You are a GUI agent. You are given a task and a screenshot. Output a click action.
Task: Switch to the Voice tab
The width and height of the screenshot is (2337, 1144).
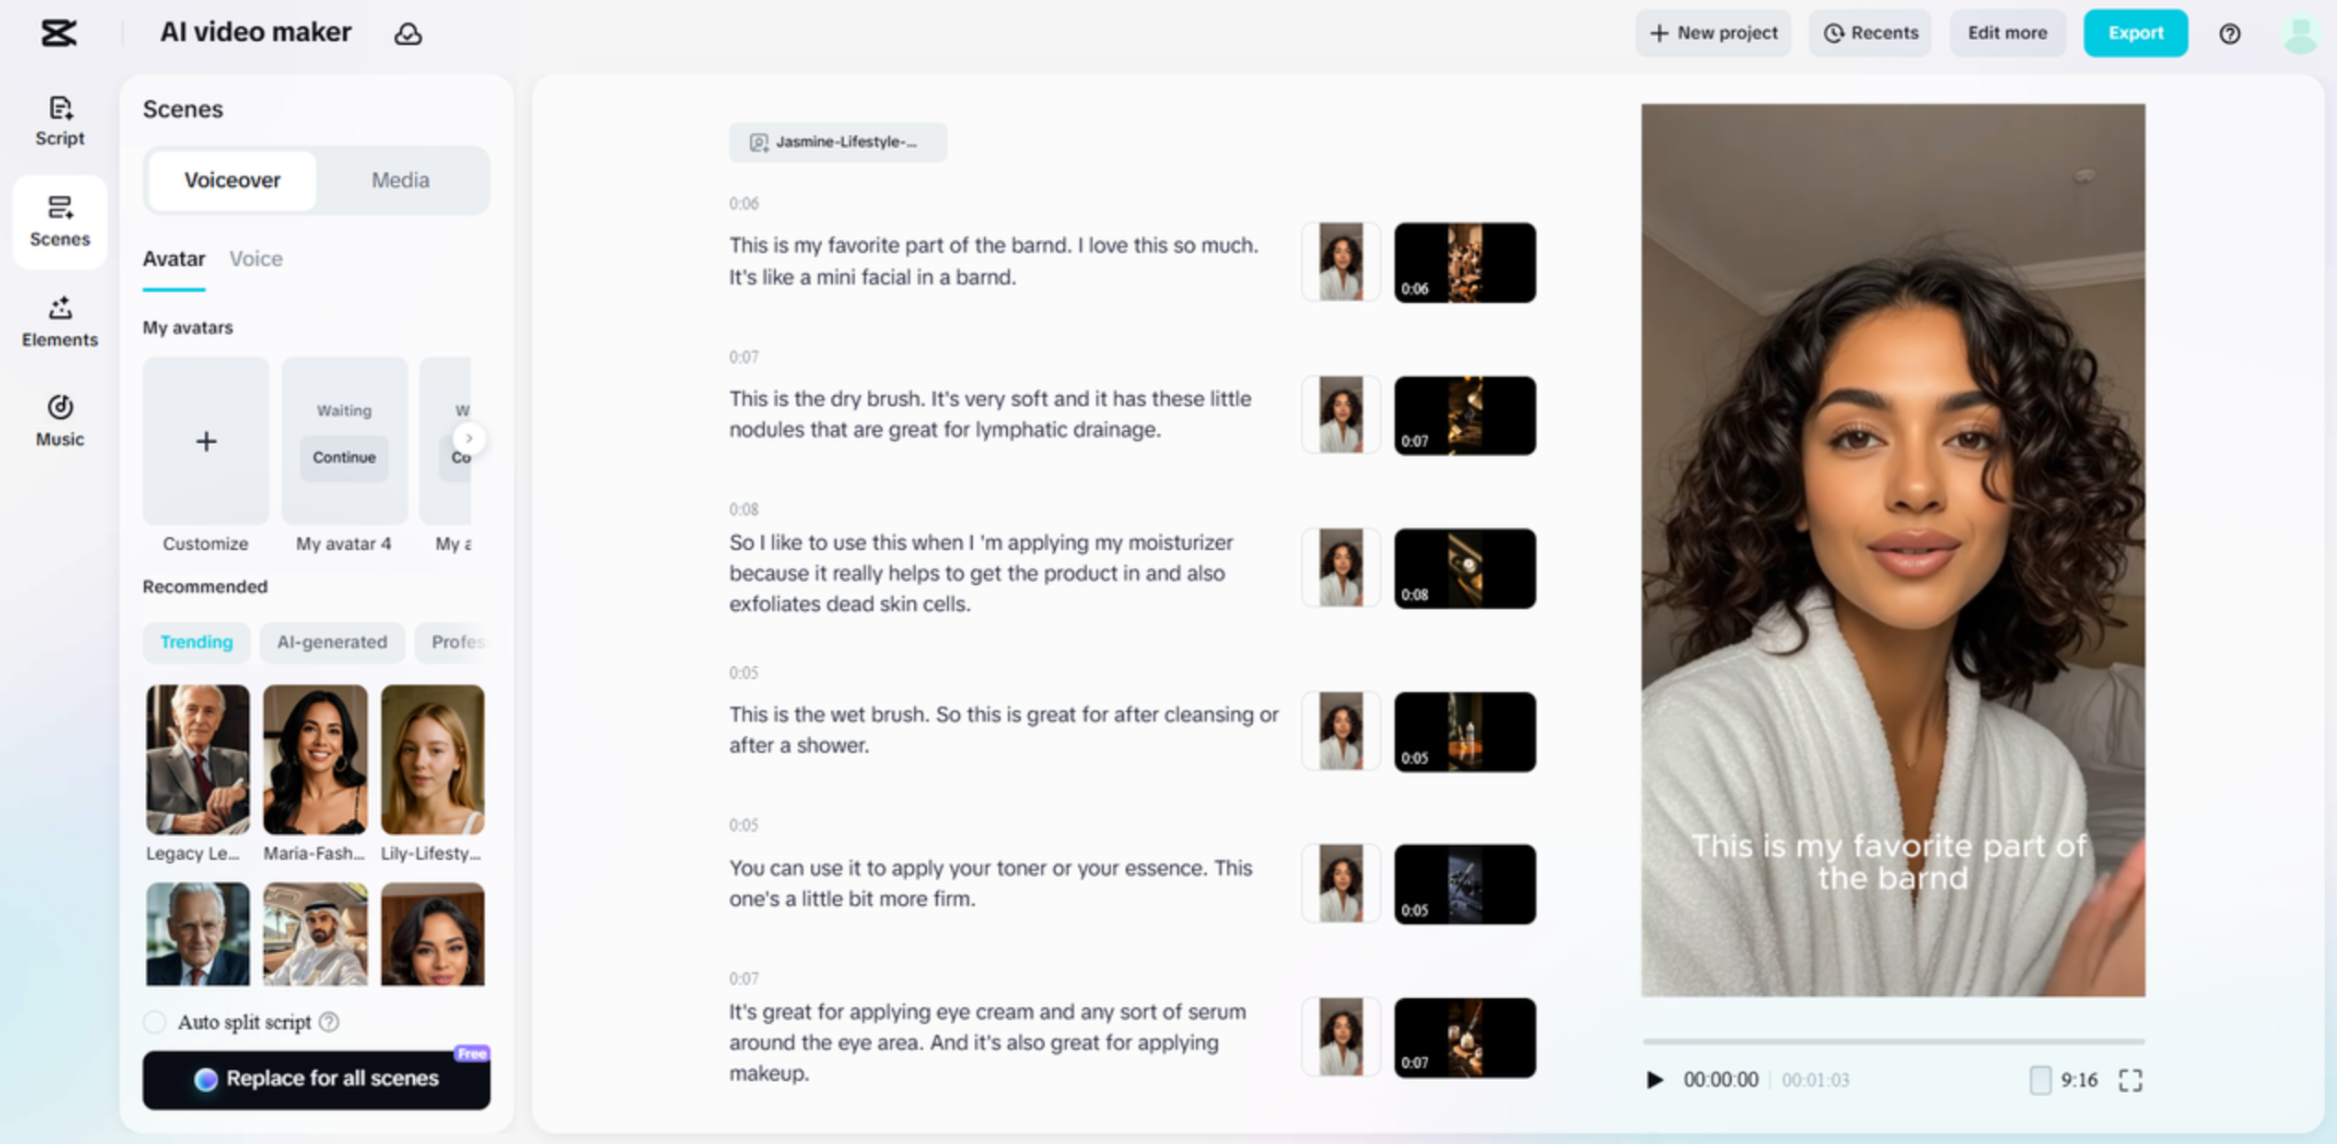pos(255,259)
